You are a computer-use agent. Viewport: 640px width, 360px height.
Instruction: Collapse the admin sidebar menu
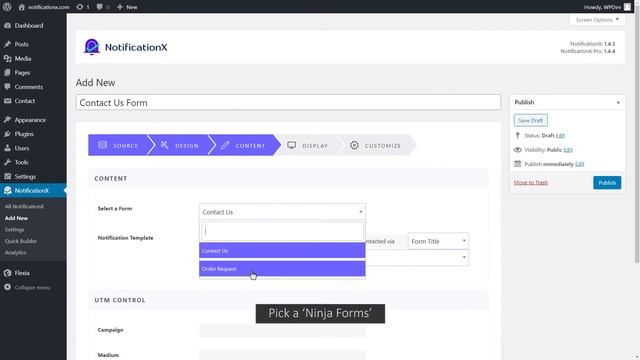pyautogui.click(x=27, y=287)
